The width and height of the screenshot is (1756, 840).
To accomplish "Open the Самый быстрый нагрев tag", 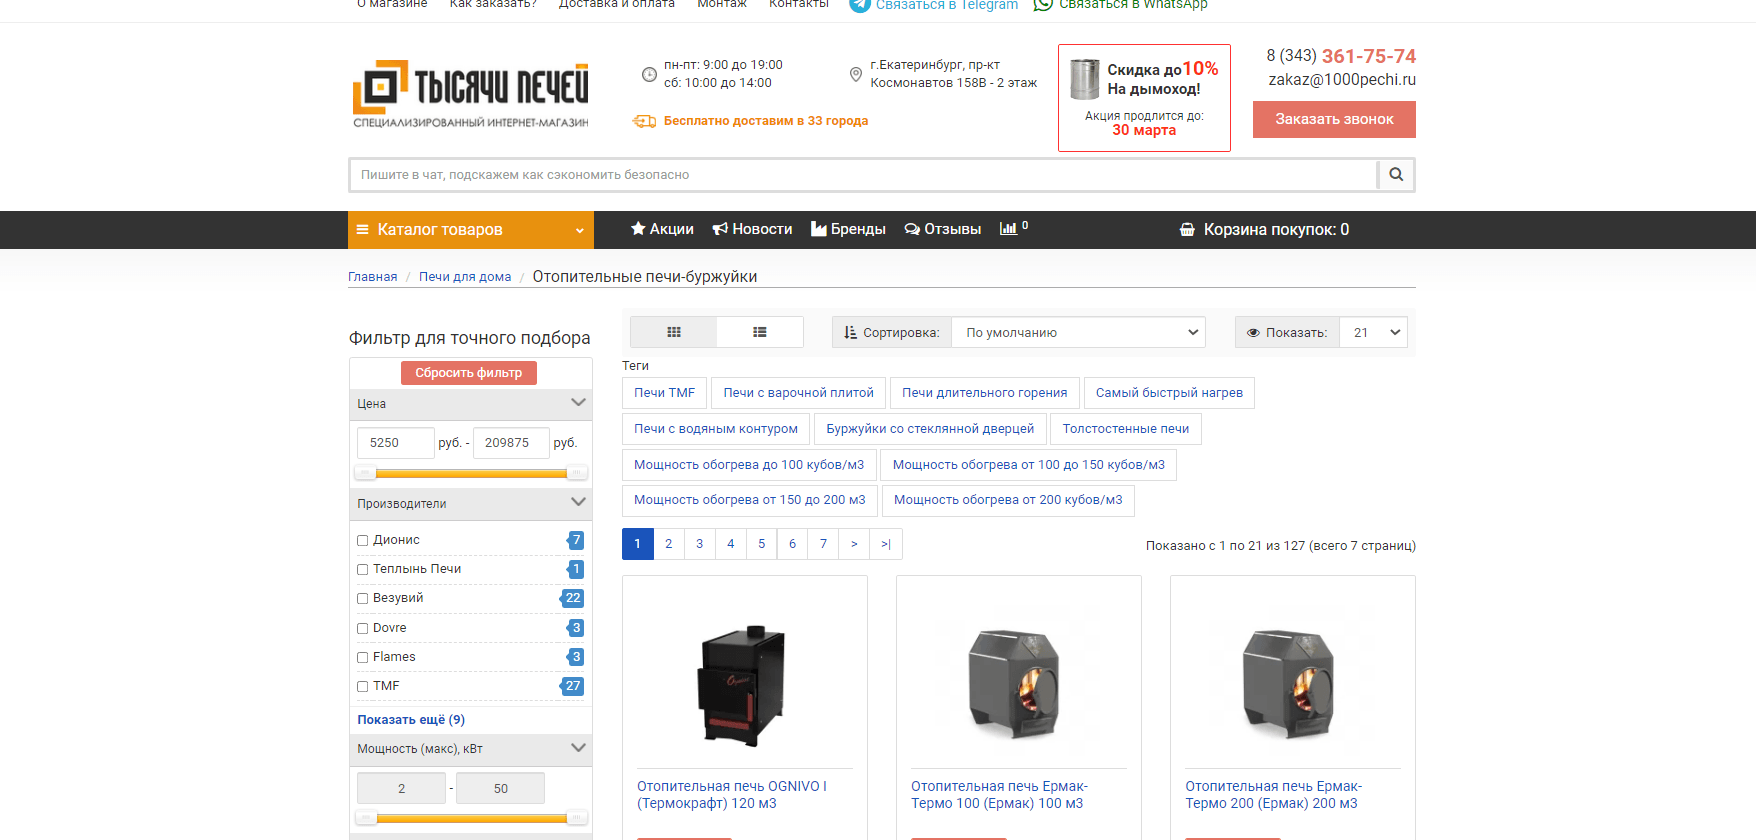I will (1169, 393).
